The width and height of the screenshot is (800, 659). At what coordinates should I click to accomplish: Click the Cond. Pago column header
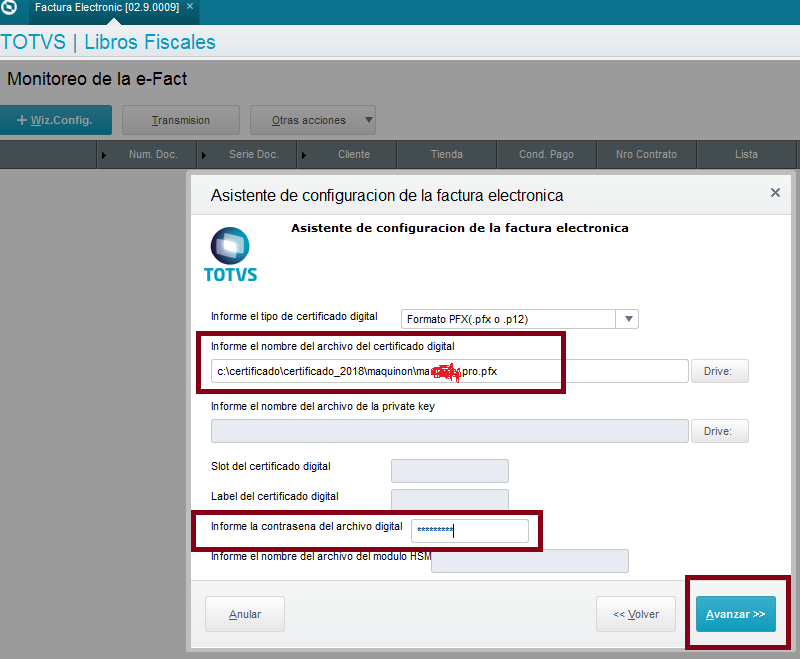pos(546,154)
